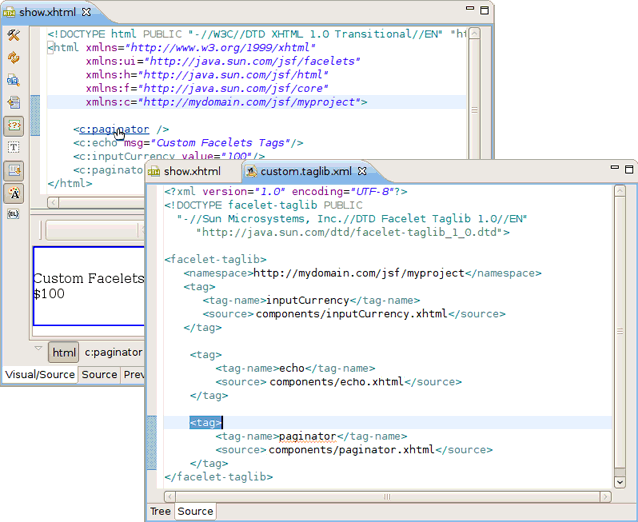The image size is (638, 522).
Task: Click the paginator tag-name text
Action: tap(308, 436)
